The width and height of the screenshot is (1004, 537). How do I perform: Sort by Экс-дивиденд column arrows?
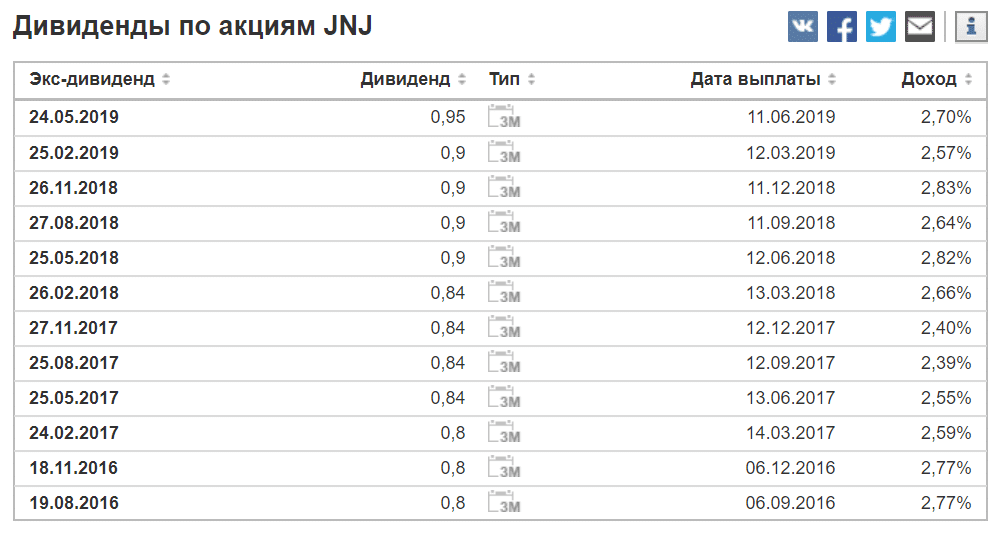(166, 79)
